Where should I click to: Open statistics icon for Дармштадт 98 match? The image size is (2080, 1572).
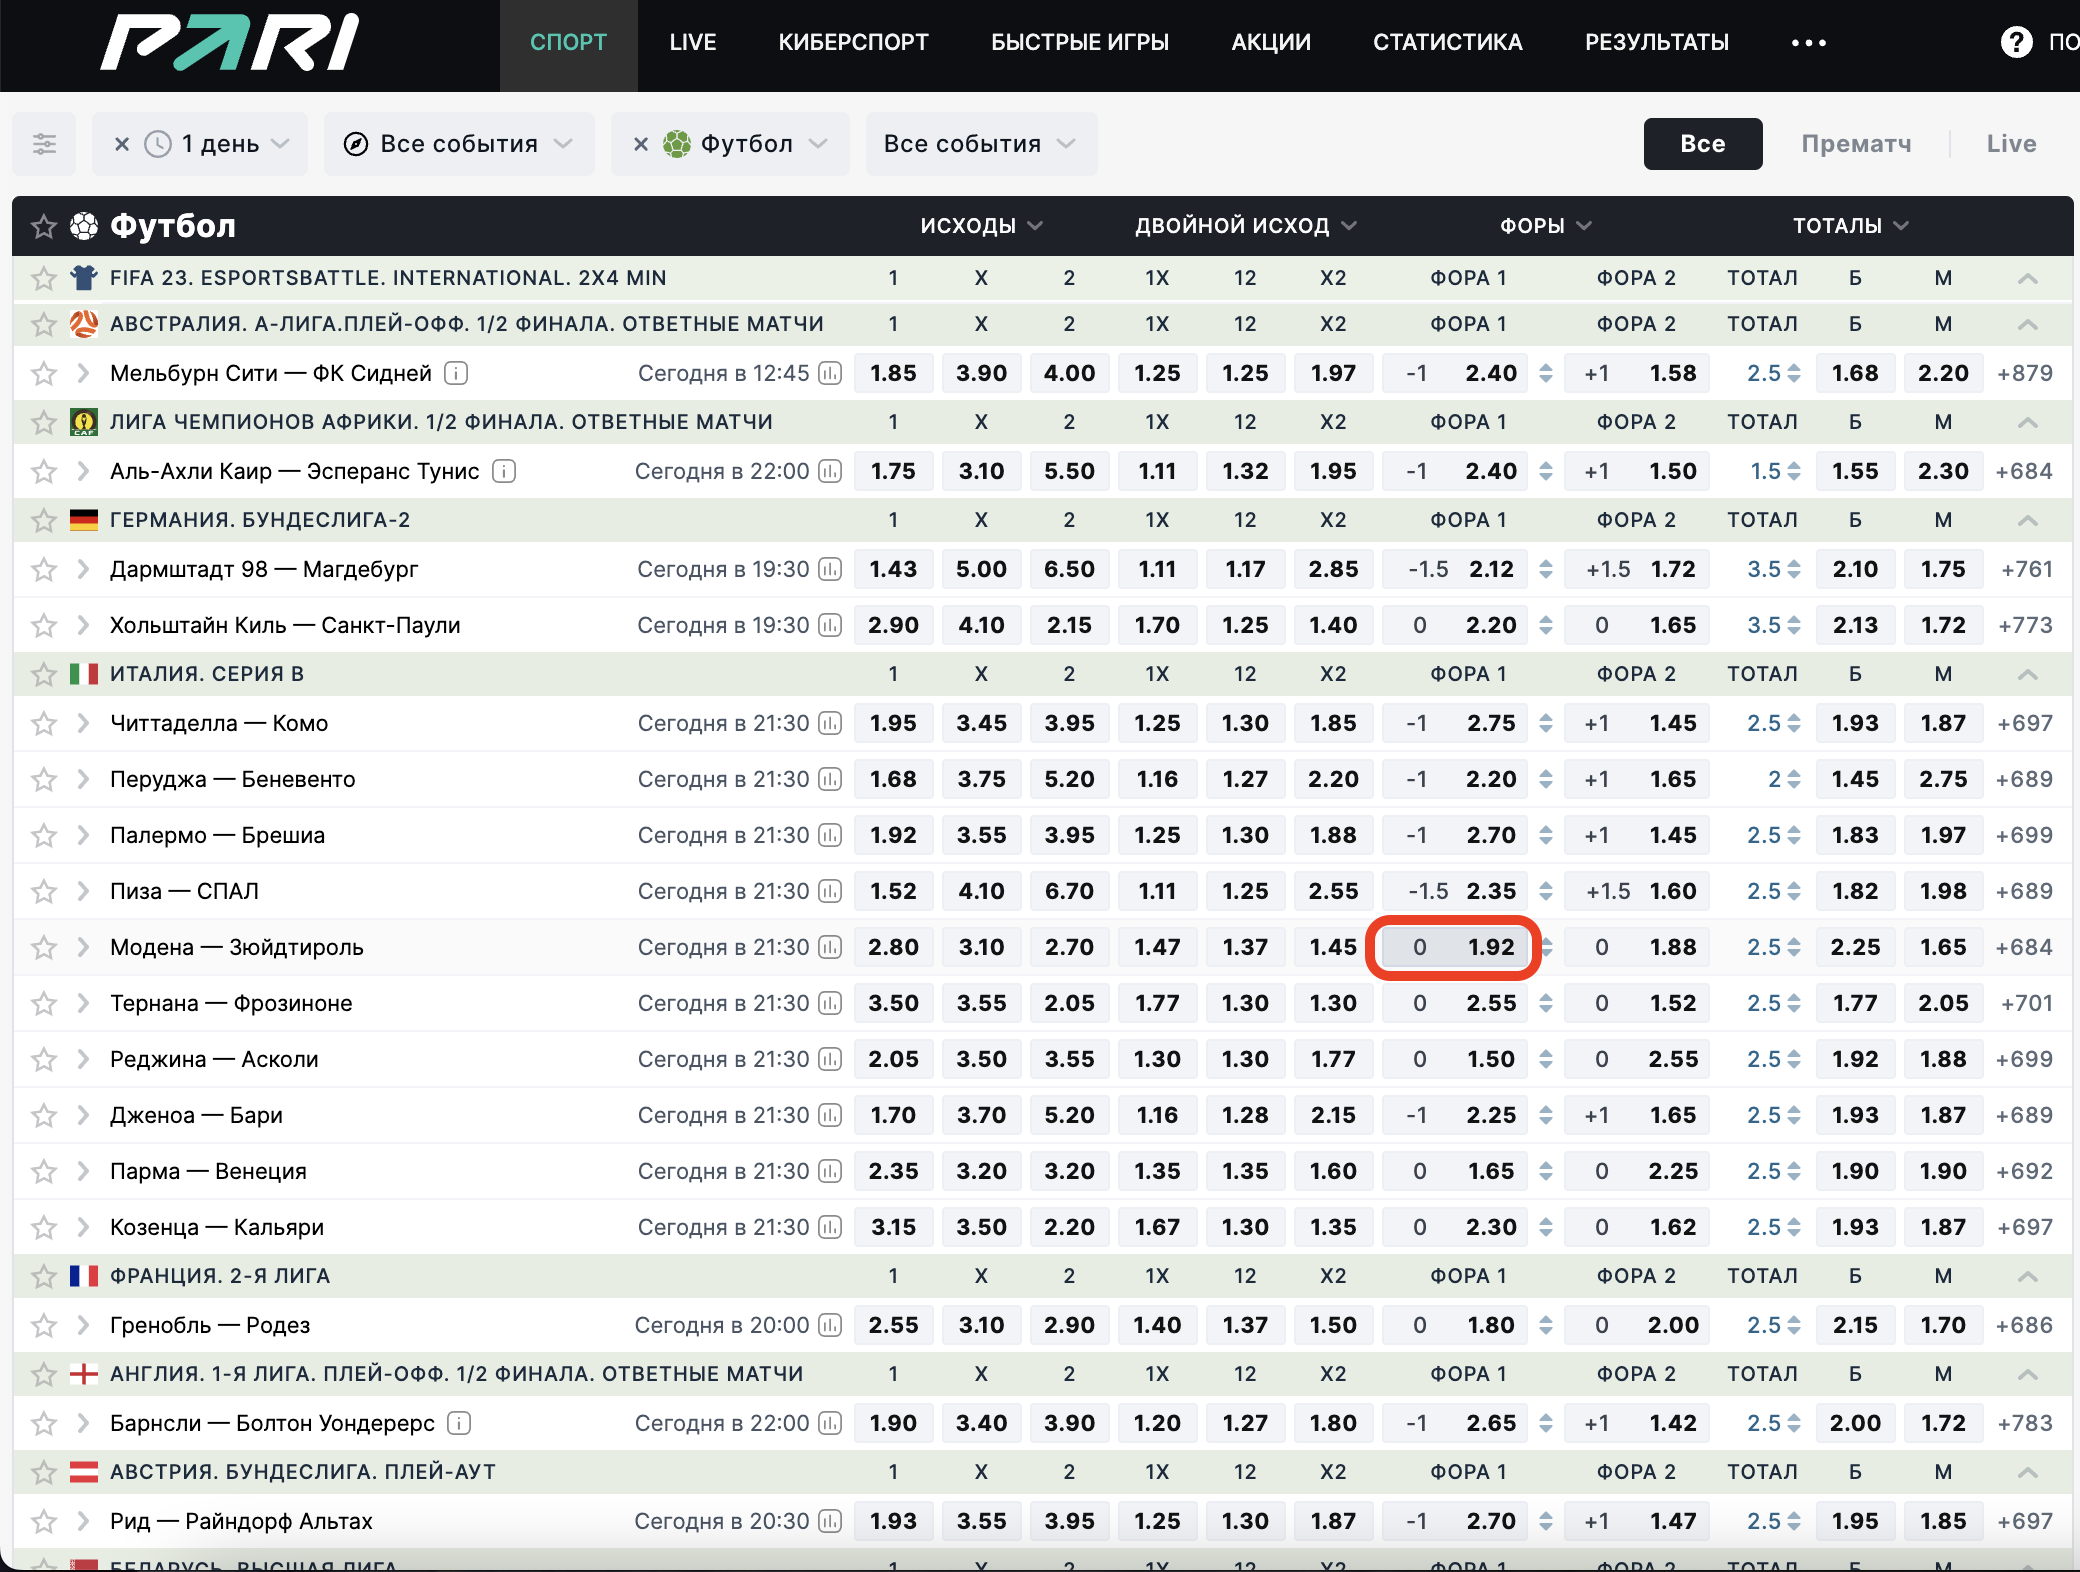coord(830,569)
